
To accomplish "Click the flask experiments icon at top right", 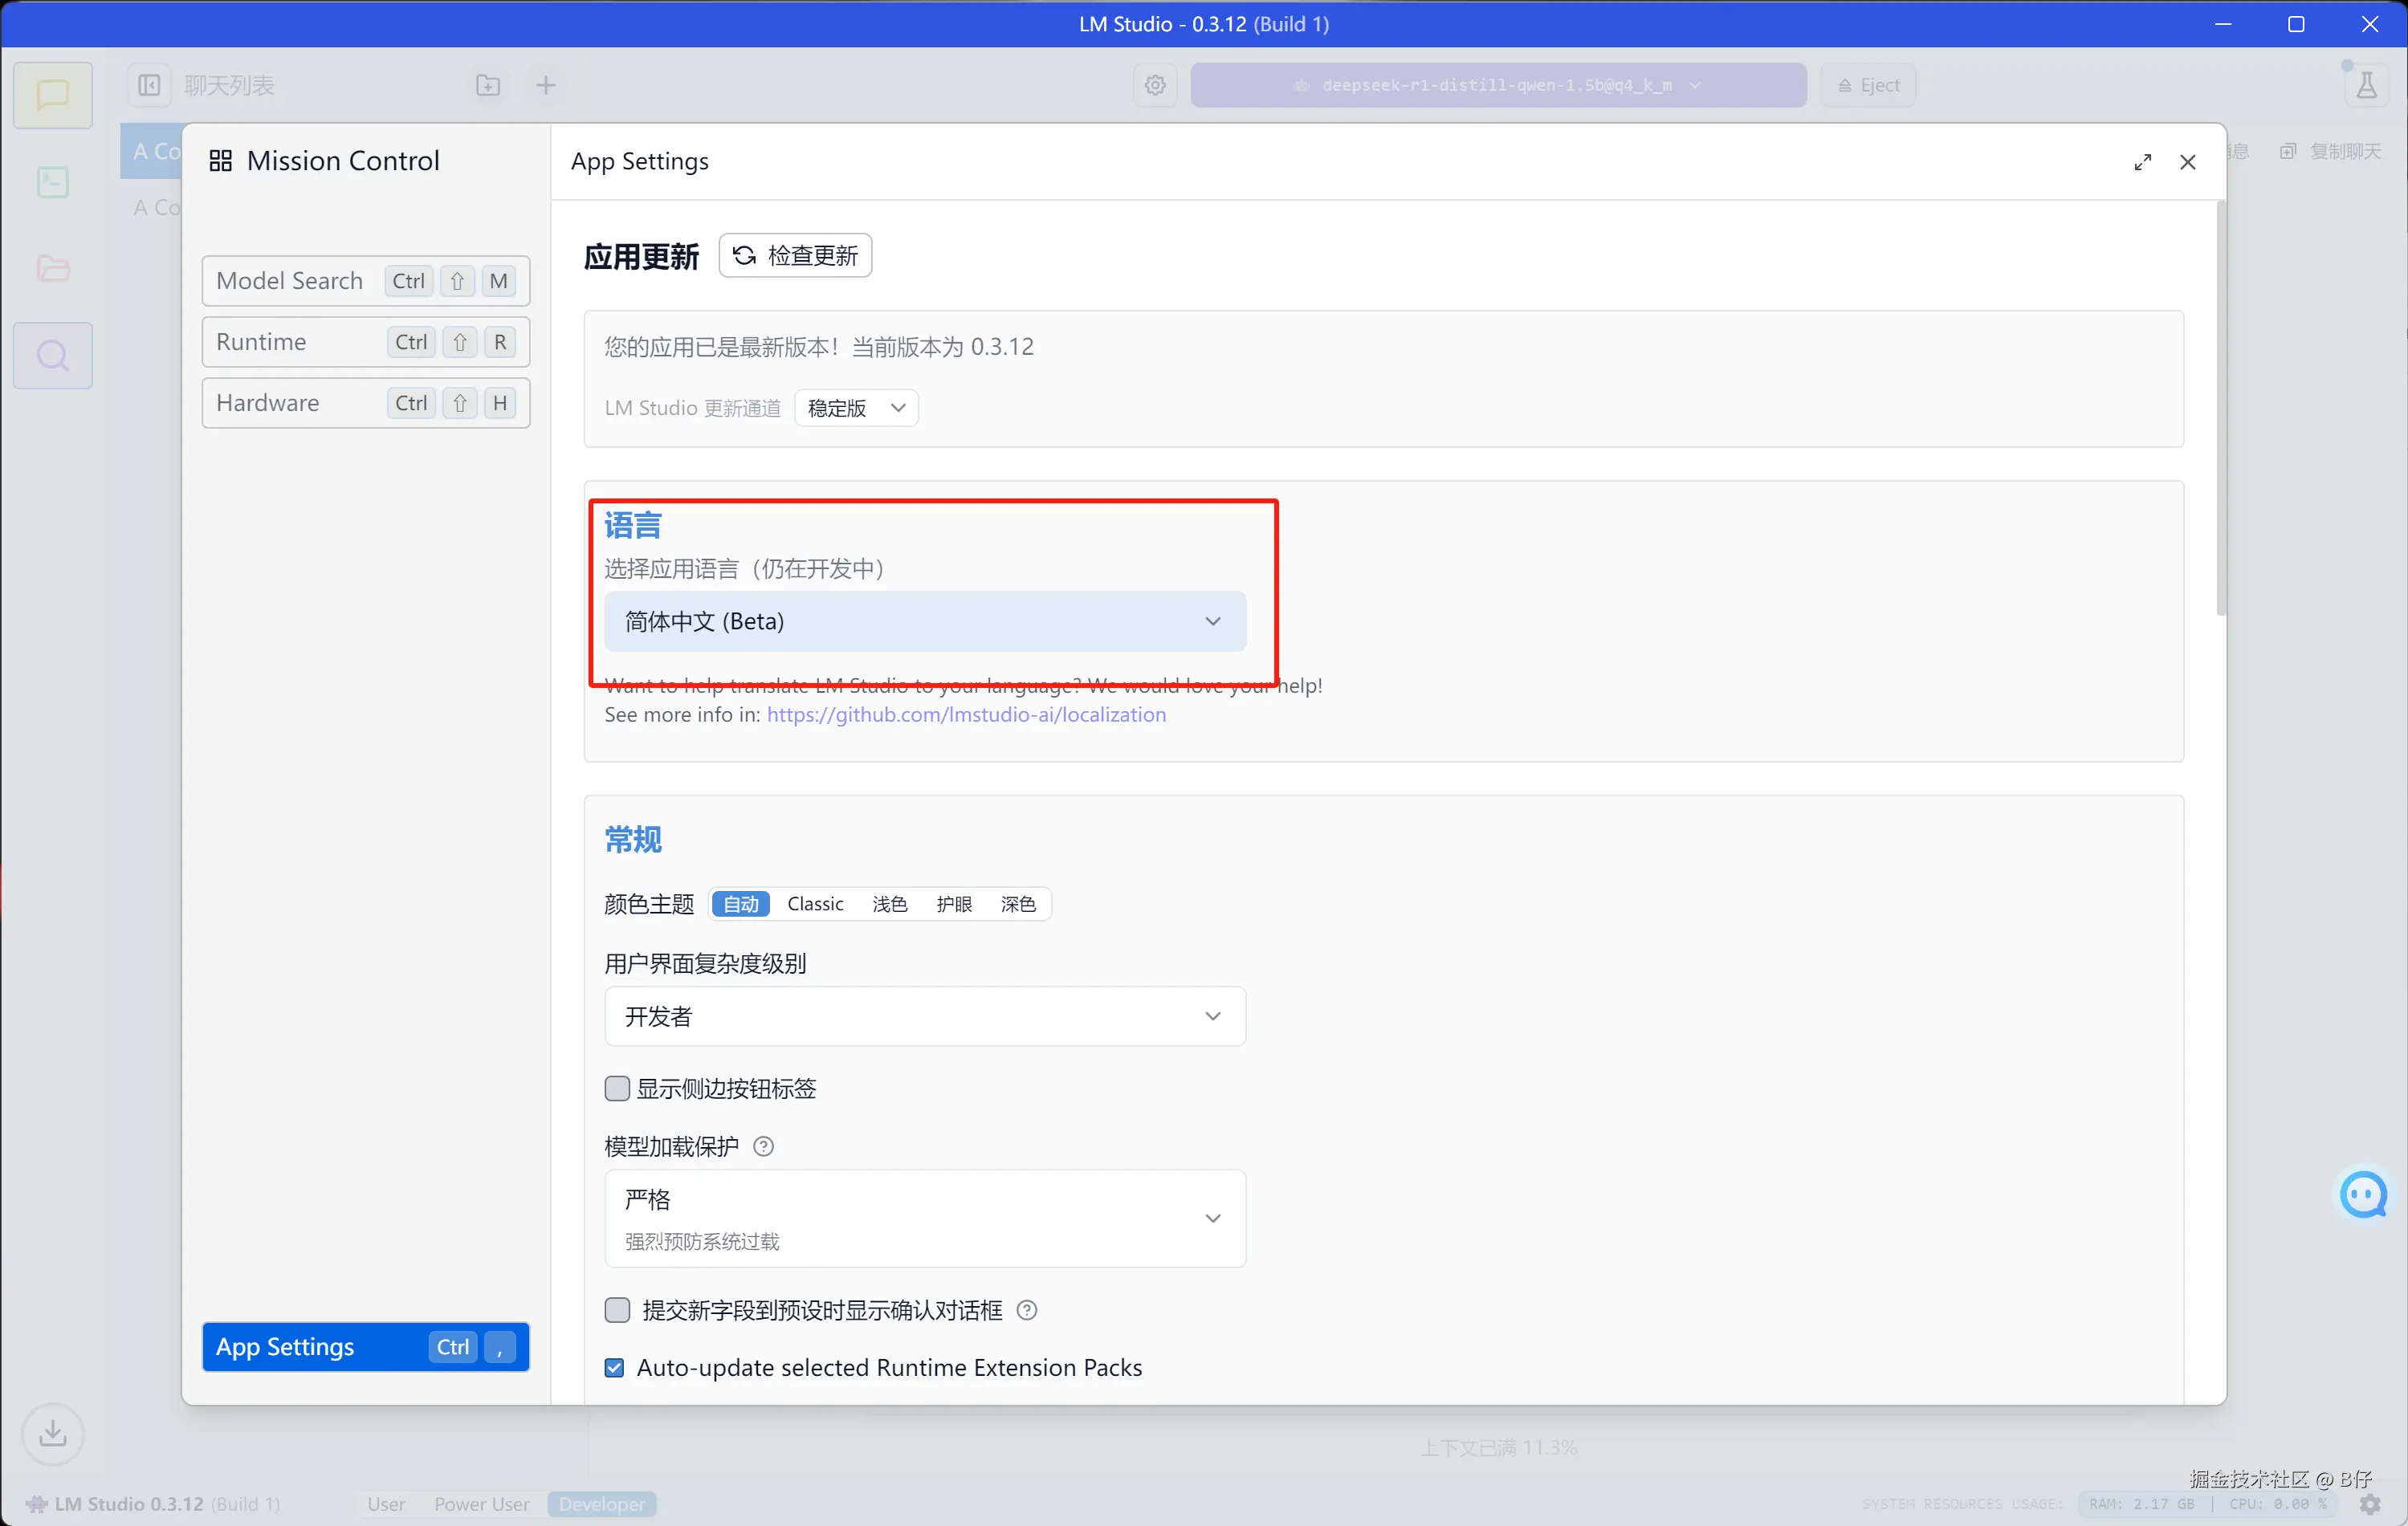I will click(x=2365, y=85).
